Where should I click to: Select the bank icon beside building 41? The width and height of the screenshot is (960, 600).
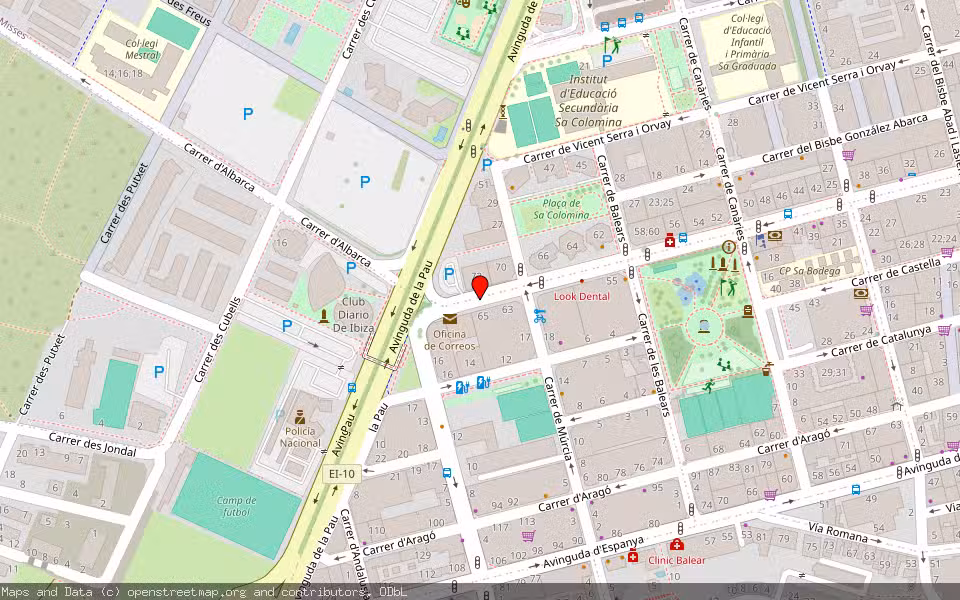[x=774, y=235]
